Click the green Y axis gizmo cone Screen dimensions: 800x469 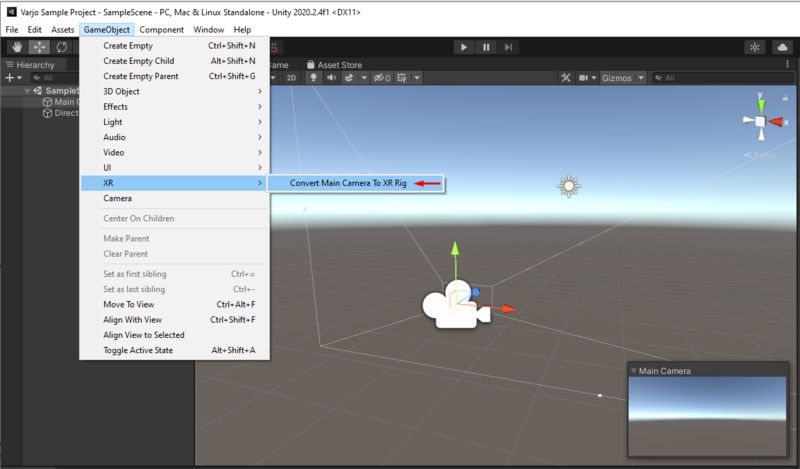coord(761,106)
